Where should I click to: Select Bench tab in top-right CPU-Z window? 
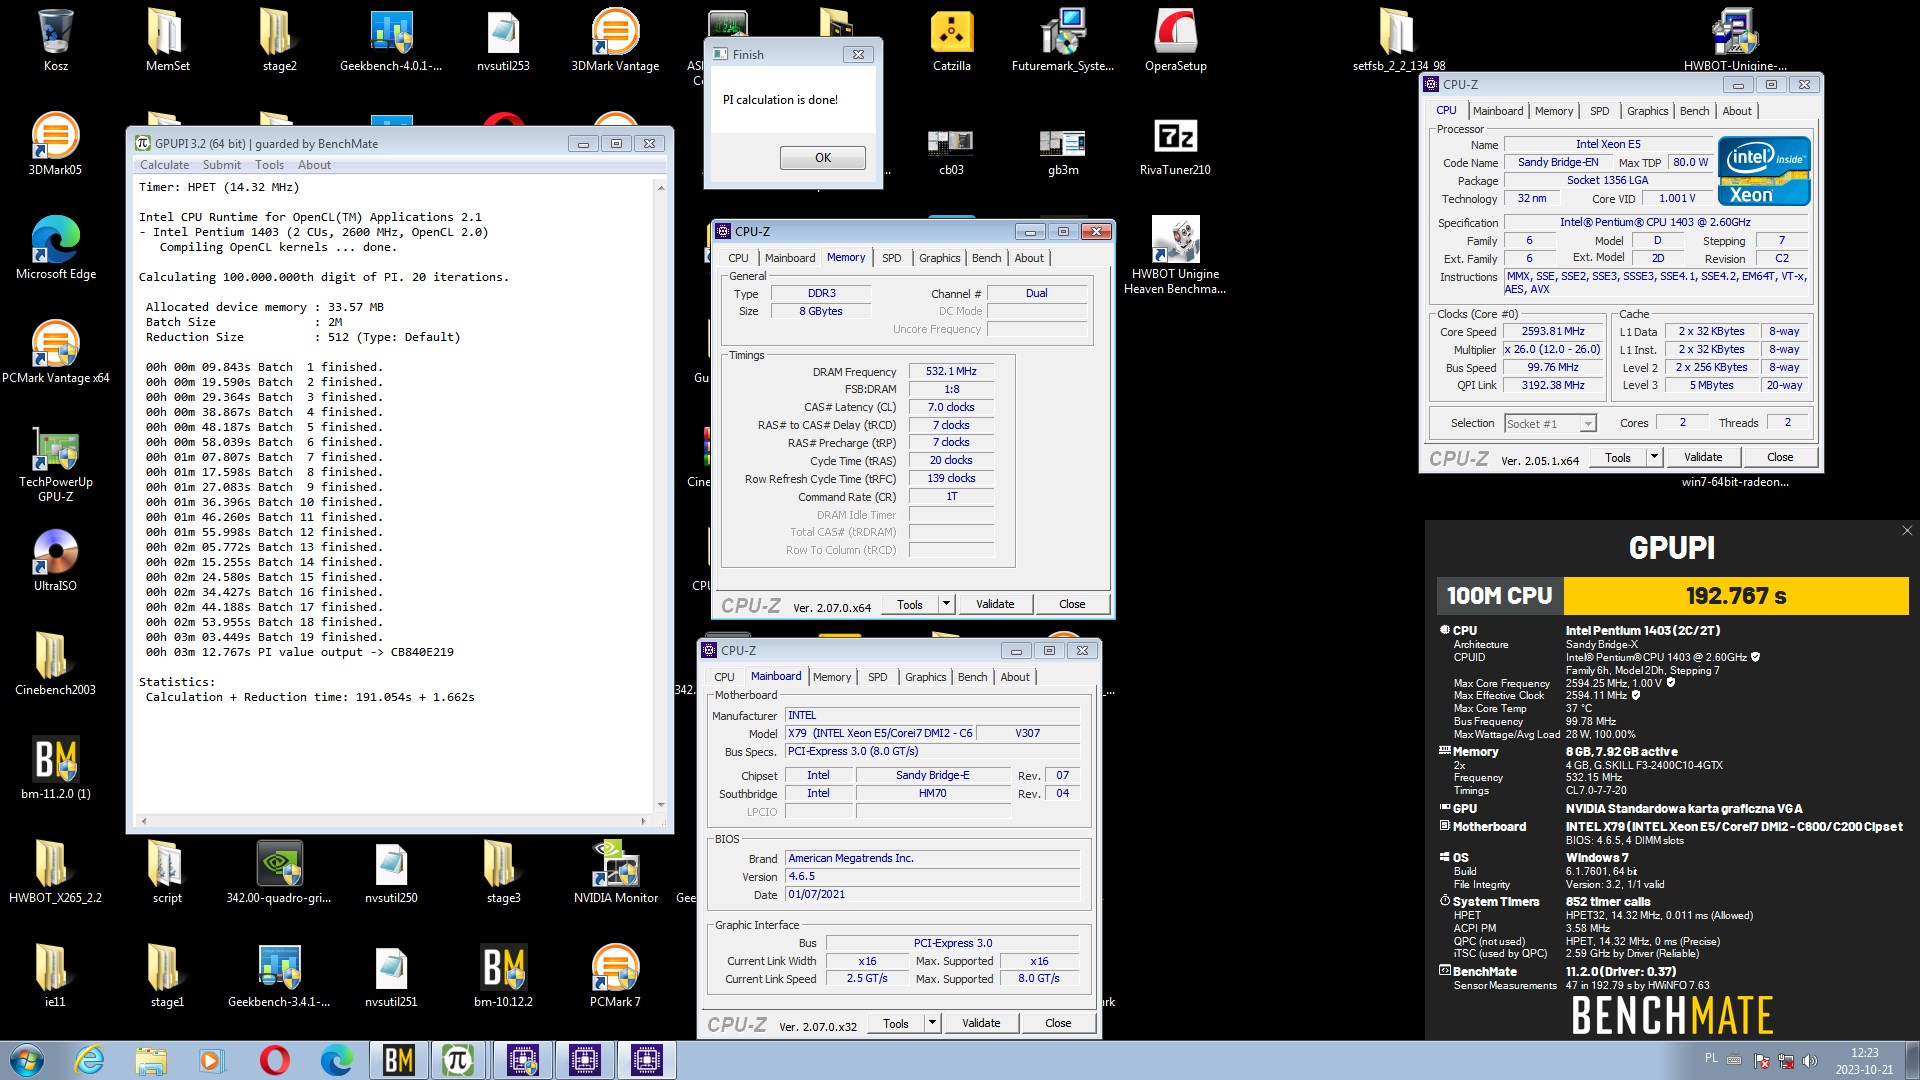tap(1694, 111)
